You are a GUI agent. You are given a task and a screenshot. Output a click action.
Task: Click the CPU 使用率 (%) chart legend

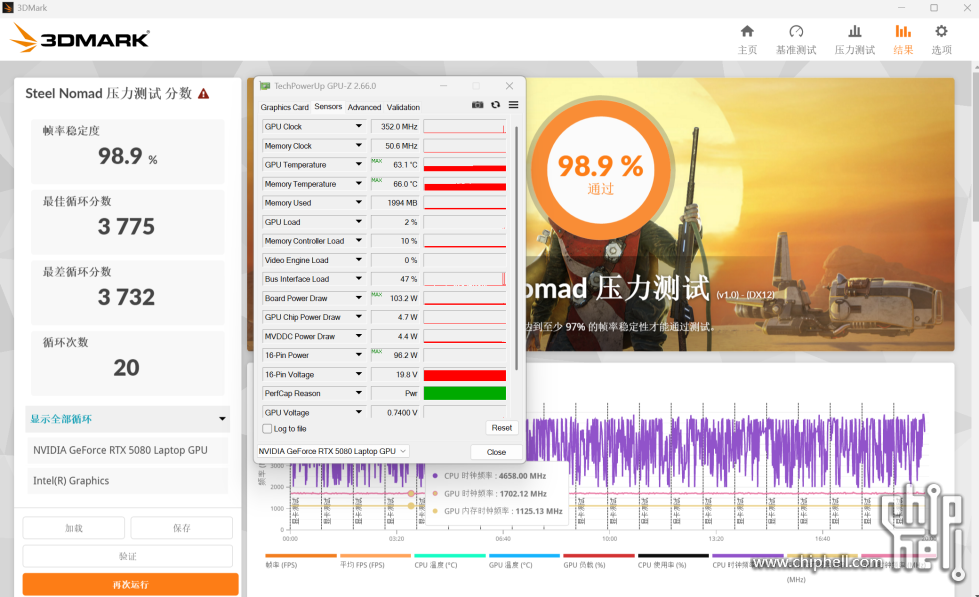click(x=673, y=561)
